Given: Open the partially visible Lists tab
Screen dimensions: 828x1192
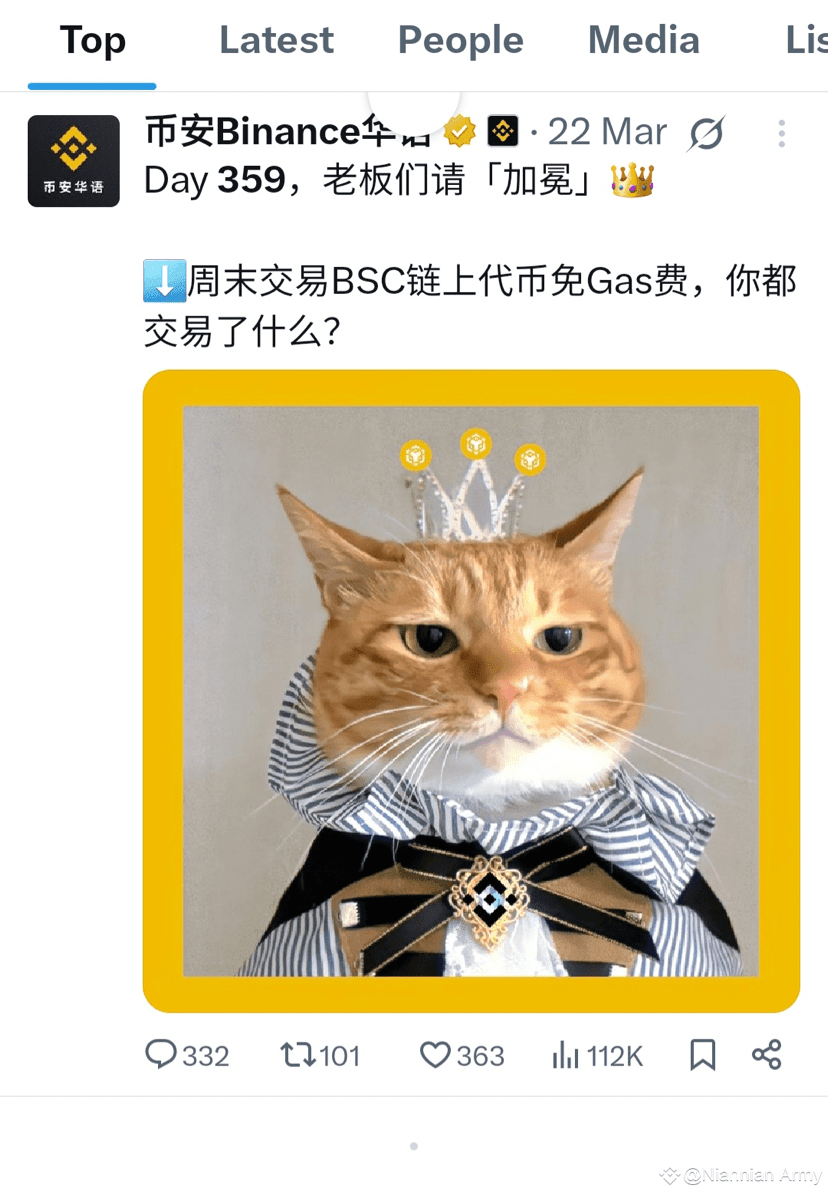Looking at the screenshot, I should pyautogui.click(x=806, y=40).
